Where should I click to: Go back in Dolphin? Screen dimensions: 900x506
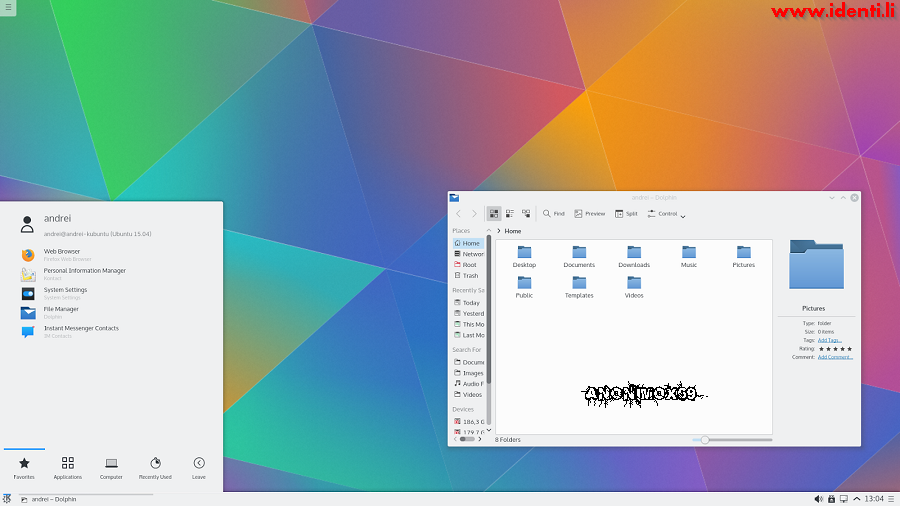(x=459, y=213)
